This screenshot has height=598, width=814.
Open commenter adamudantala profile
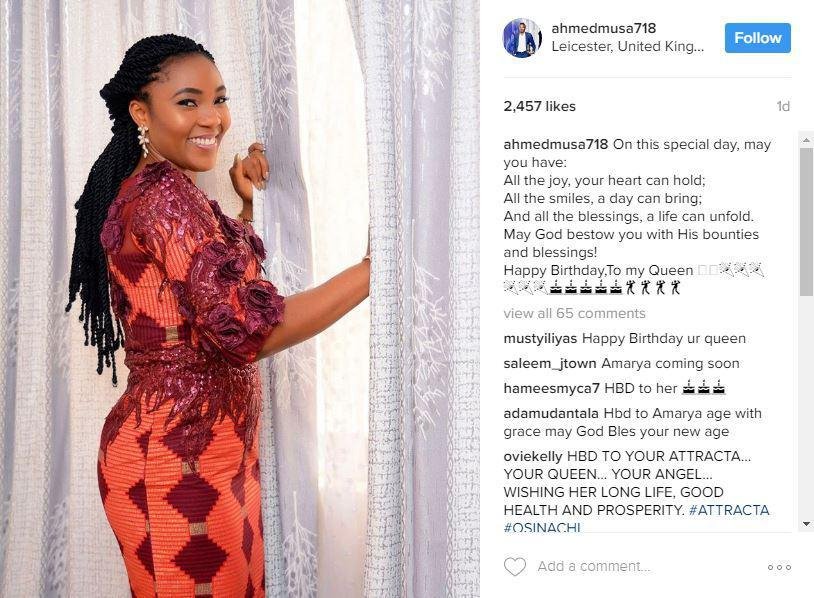pyautogui.click(x=551, y=414)
